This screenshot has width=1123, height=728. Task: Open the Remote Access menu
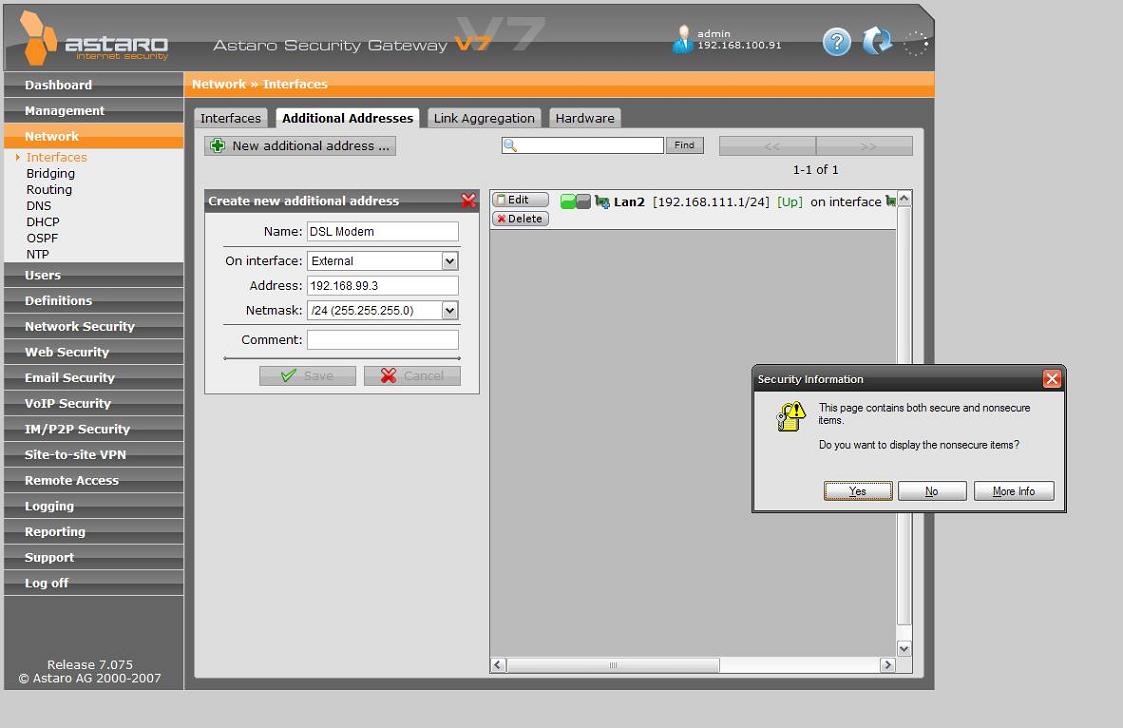tap(94, 481)
